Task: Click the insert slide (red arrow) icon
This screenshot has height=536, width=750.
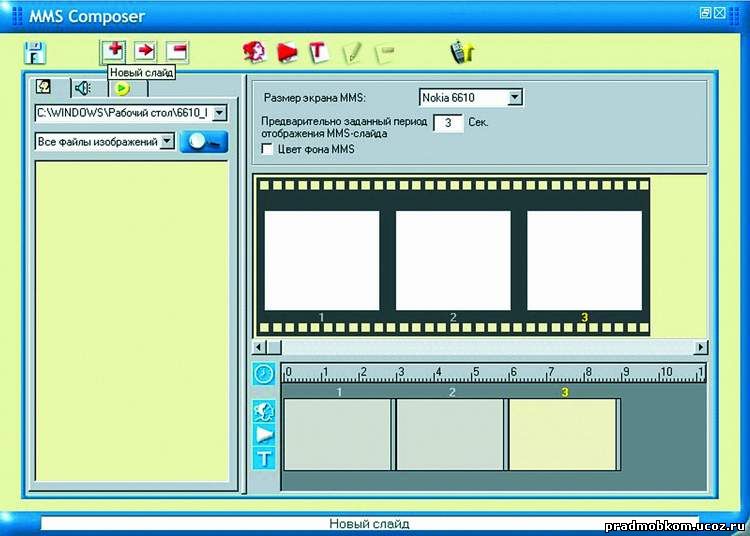Action: tap(144, 51)
